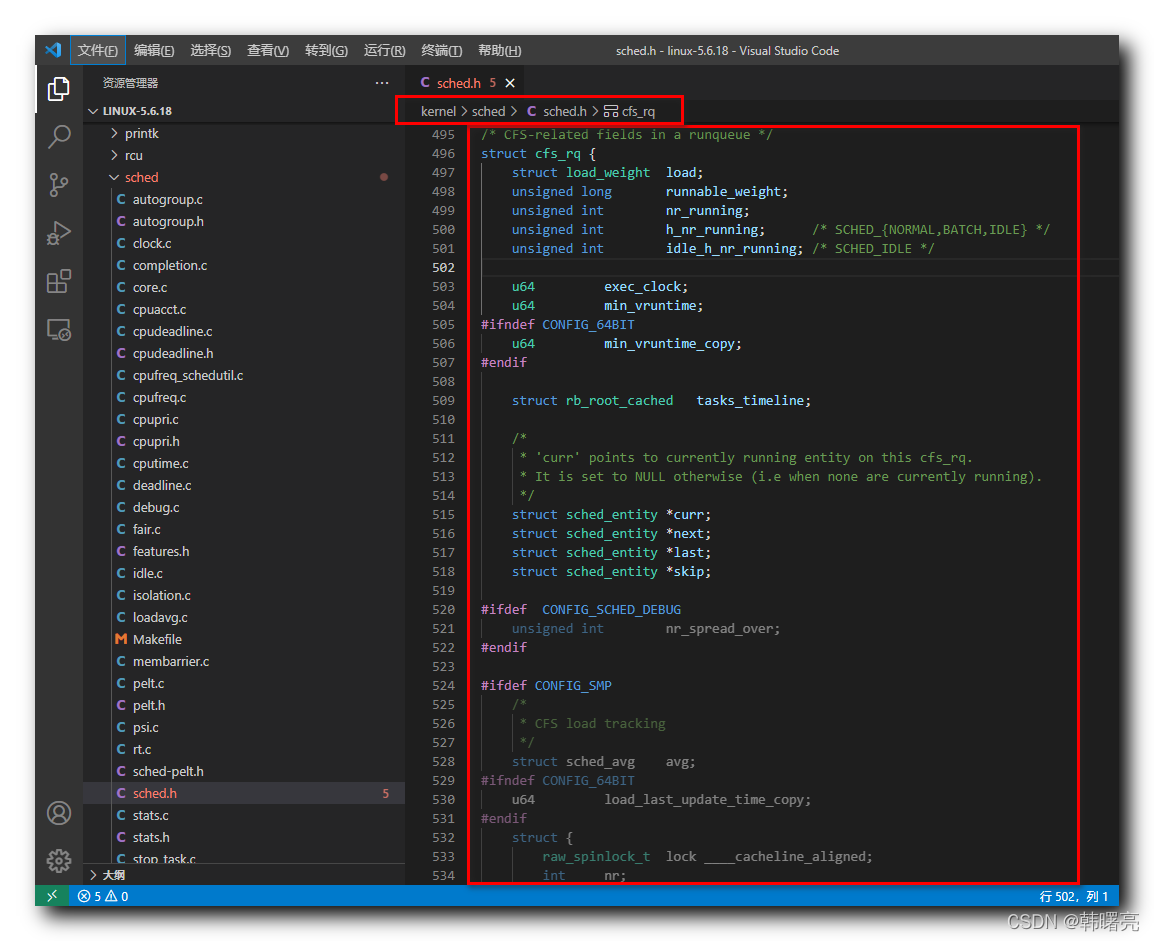Viewport: 1154px width, 941px height.
Task: Open Makefile in the file tree
Action: point(244,639)
